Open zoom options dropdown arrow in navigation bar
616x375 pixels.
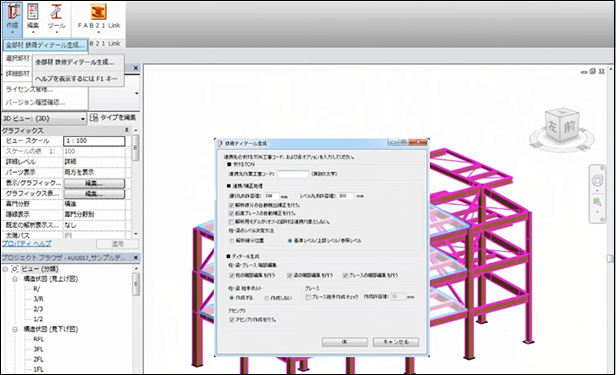(x=597, y=212)
